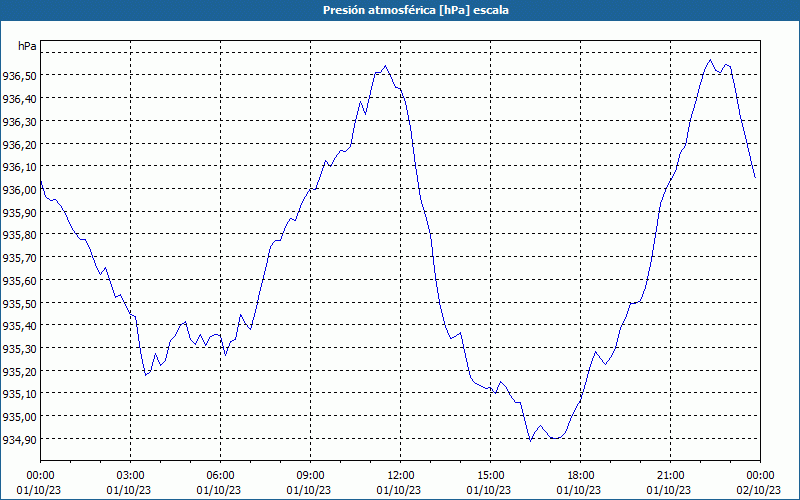Select the 15:00 time axis label
This screenshot has height=500, width=800.
(x=490, y=476)
